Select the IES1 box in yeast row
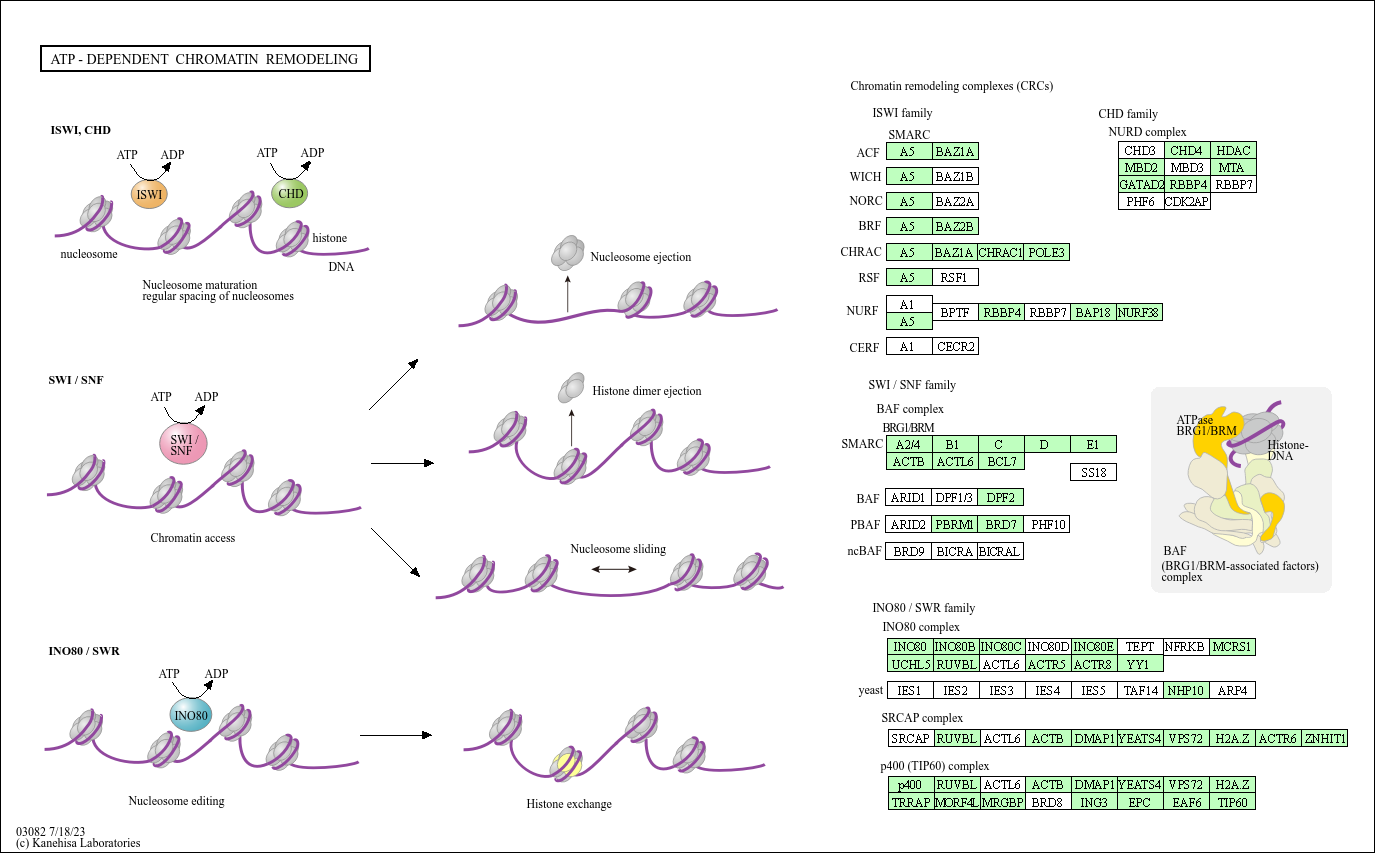Screen dimensions: 1375x853 909,690
